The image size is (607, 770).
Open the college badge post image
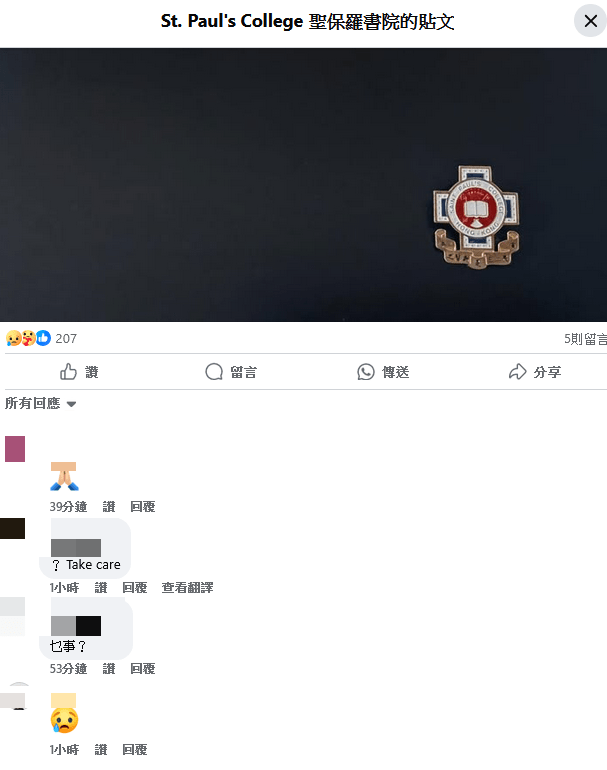coord(304,185)
